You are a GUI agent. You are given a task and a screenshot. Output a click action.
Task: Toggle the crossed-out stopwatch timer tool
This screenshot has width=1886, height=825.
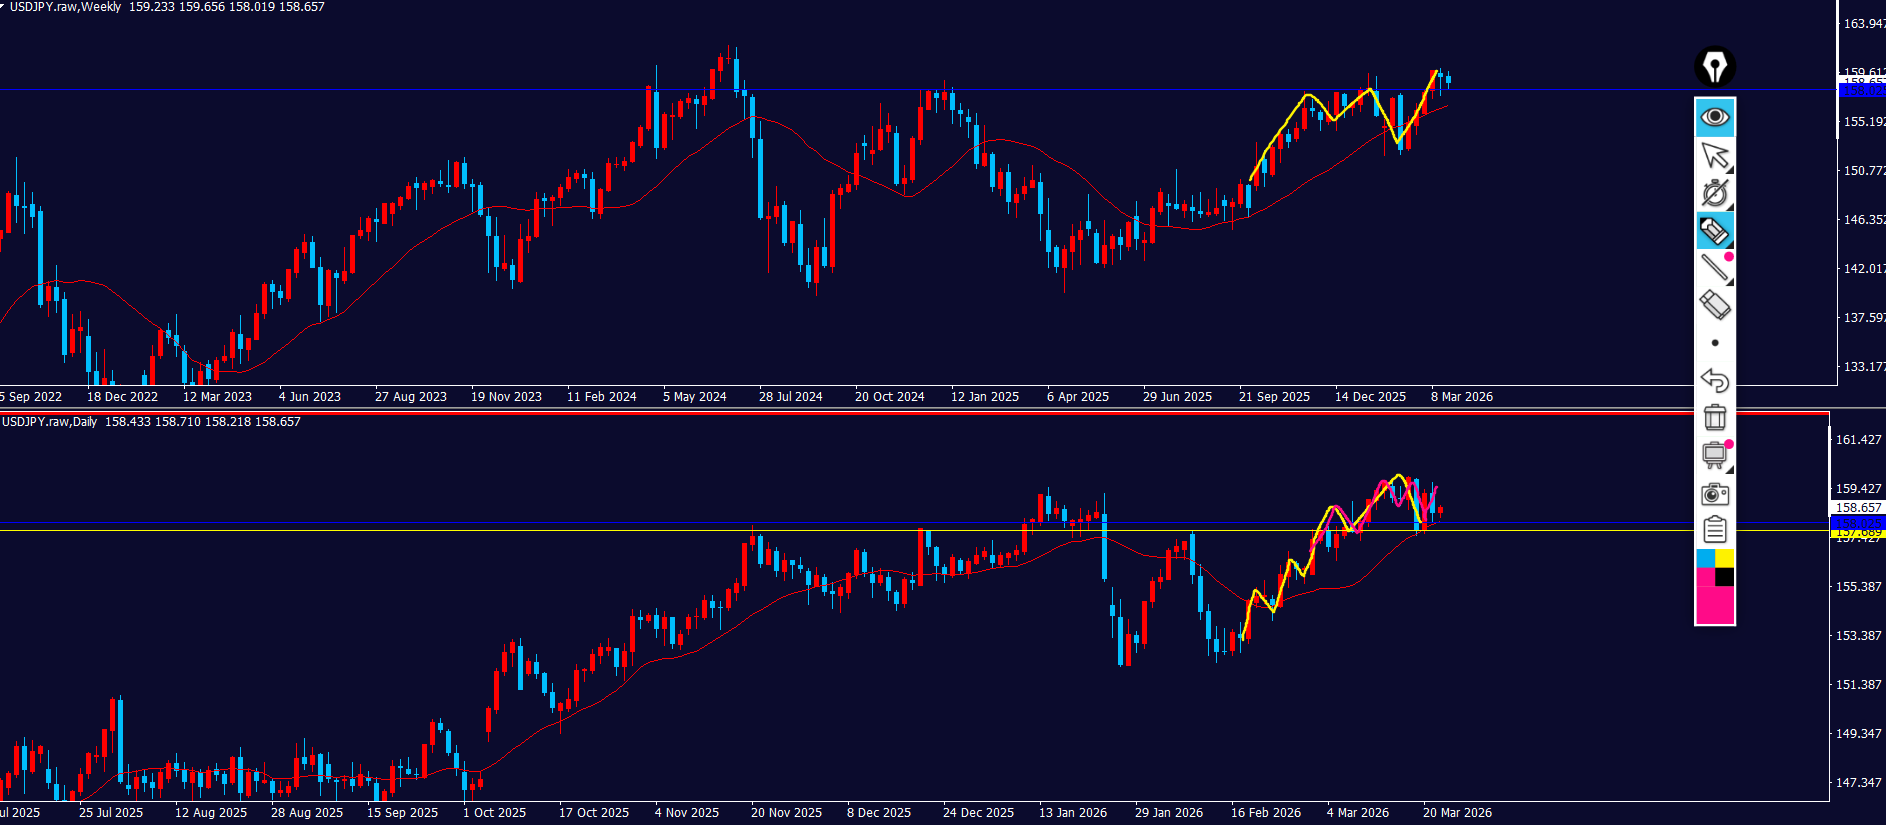pyautogui.click(x=1714, y=193)
